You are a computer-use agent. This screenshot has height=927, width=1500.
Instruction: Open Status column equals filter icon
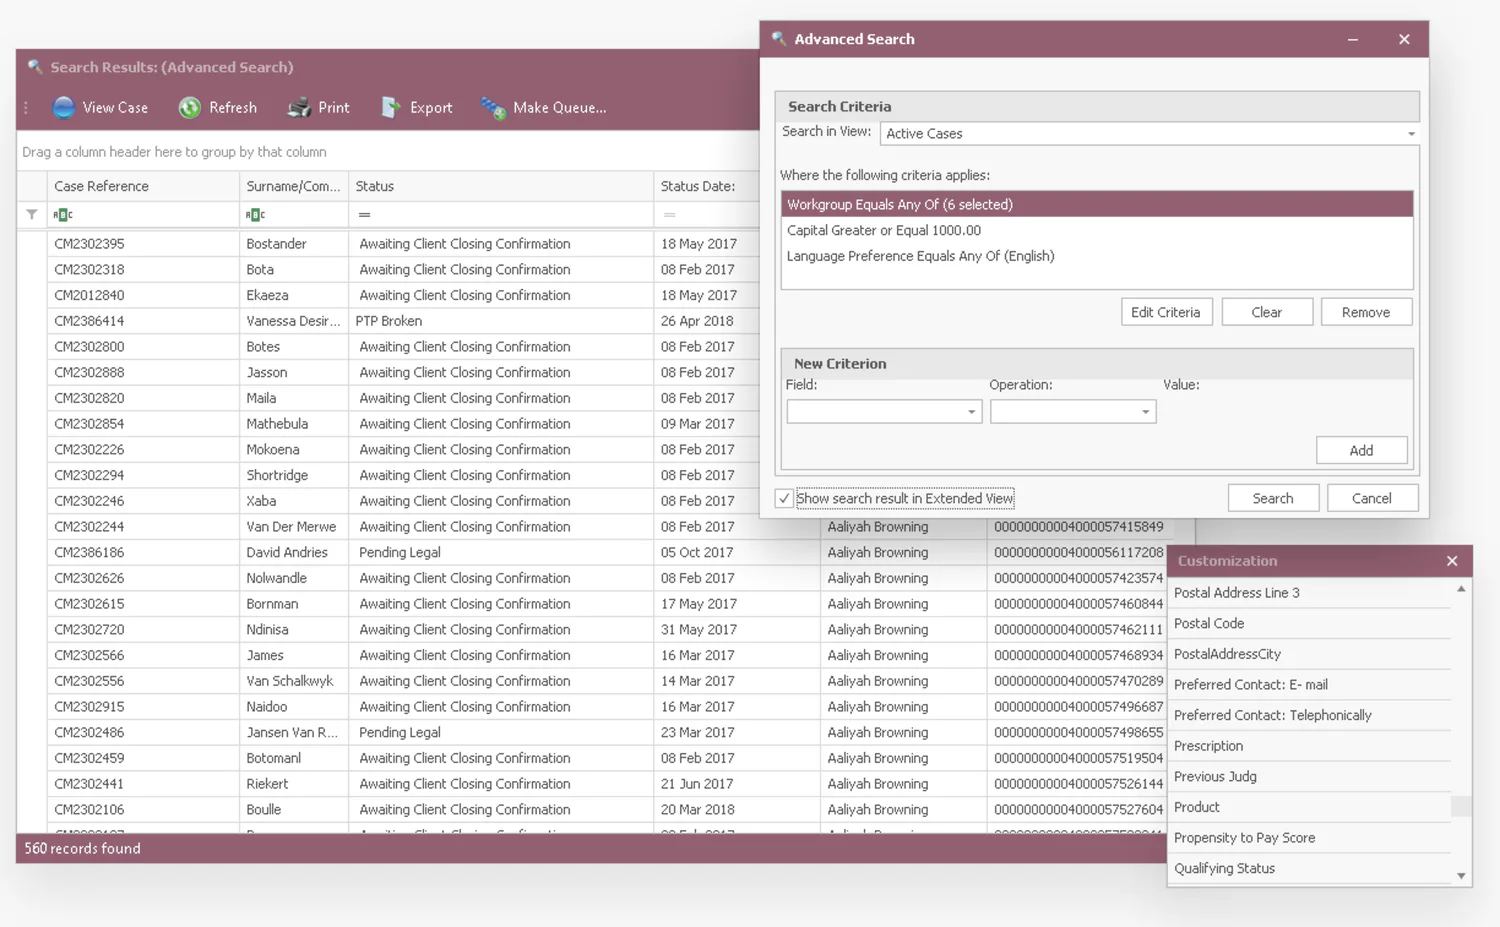tap(365, 214)
